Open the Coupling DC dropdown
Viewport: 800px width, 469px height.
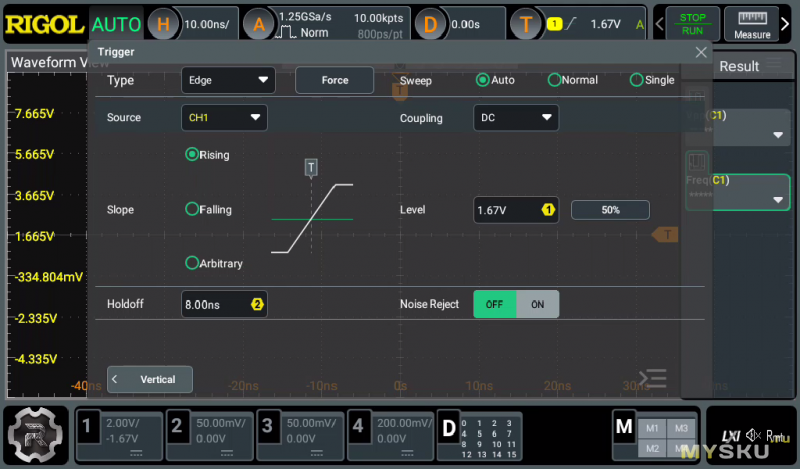click(515, 118)
